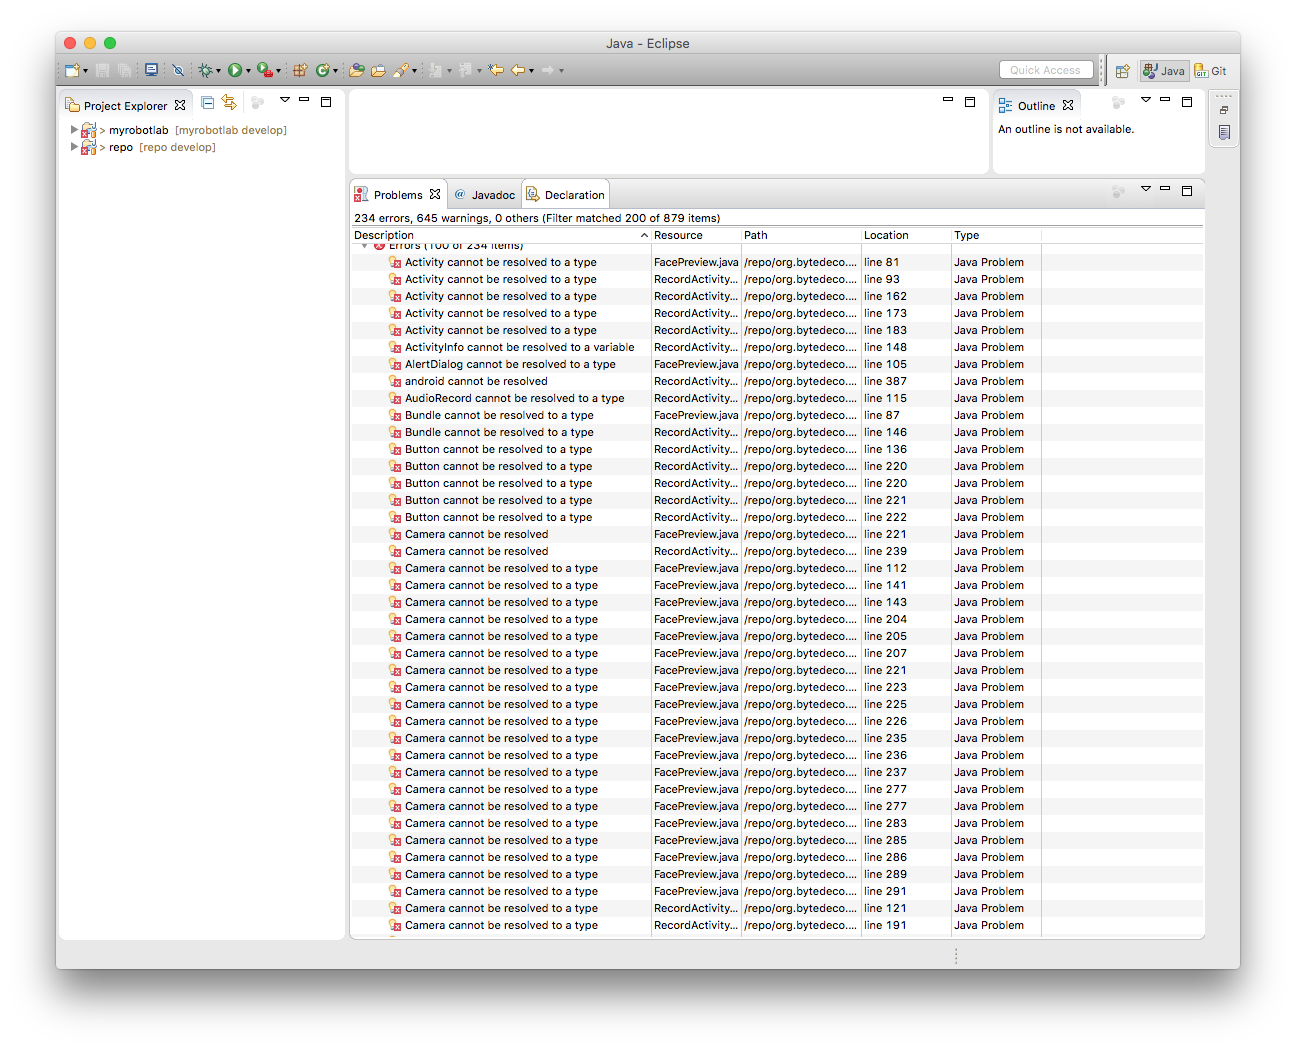Click the Open Task folder icon

pos(378,70)
